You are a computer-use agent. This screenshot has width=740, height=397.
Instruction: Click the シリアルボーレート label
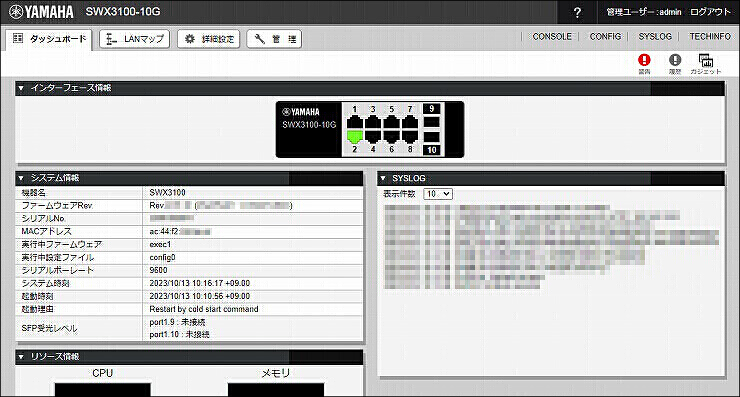[58, 270]
